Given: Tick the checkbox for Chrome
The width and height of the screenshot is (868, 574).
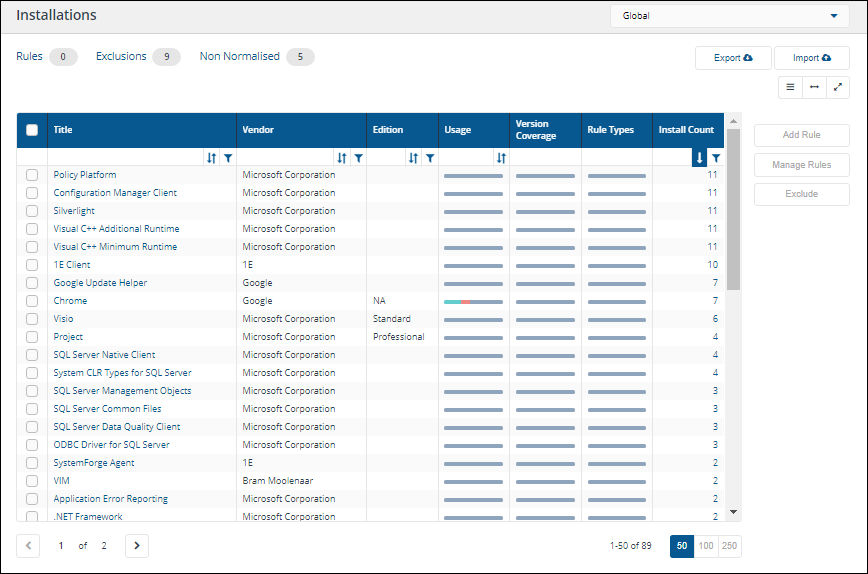Looking at the screenshot, I should point(32,301).
